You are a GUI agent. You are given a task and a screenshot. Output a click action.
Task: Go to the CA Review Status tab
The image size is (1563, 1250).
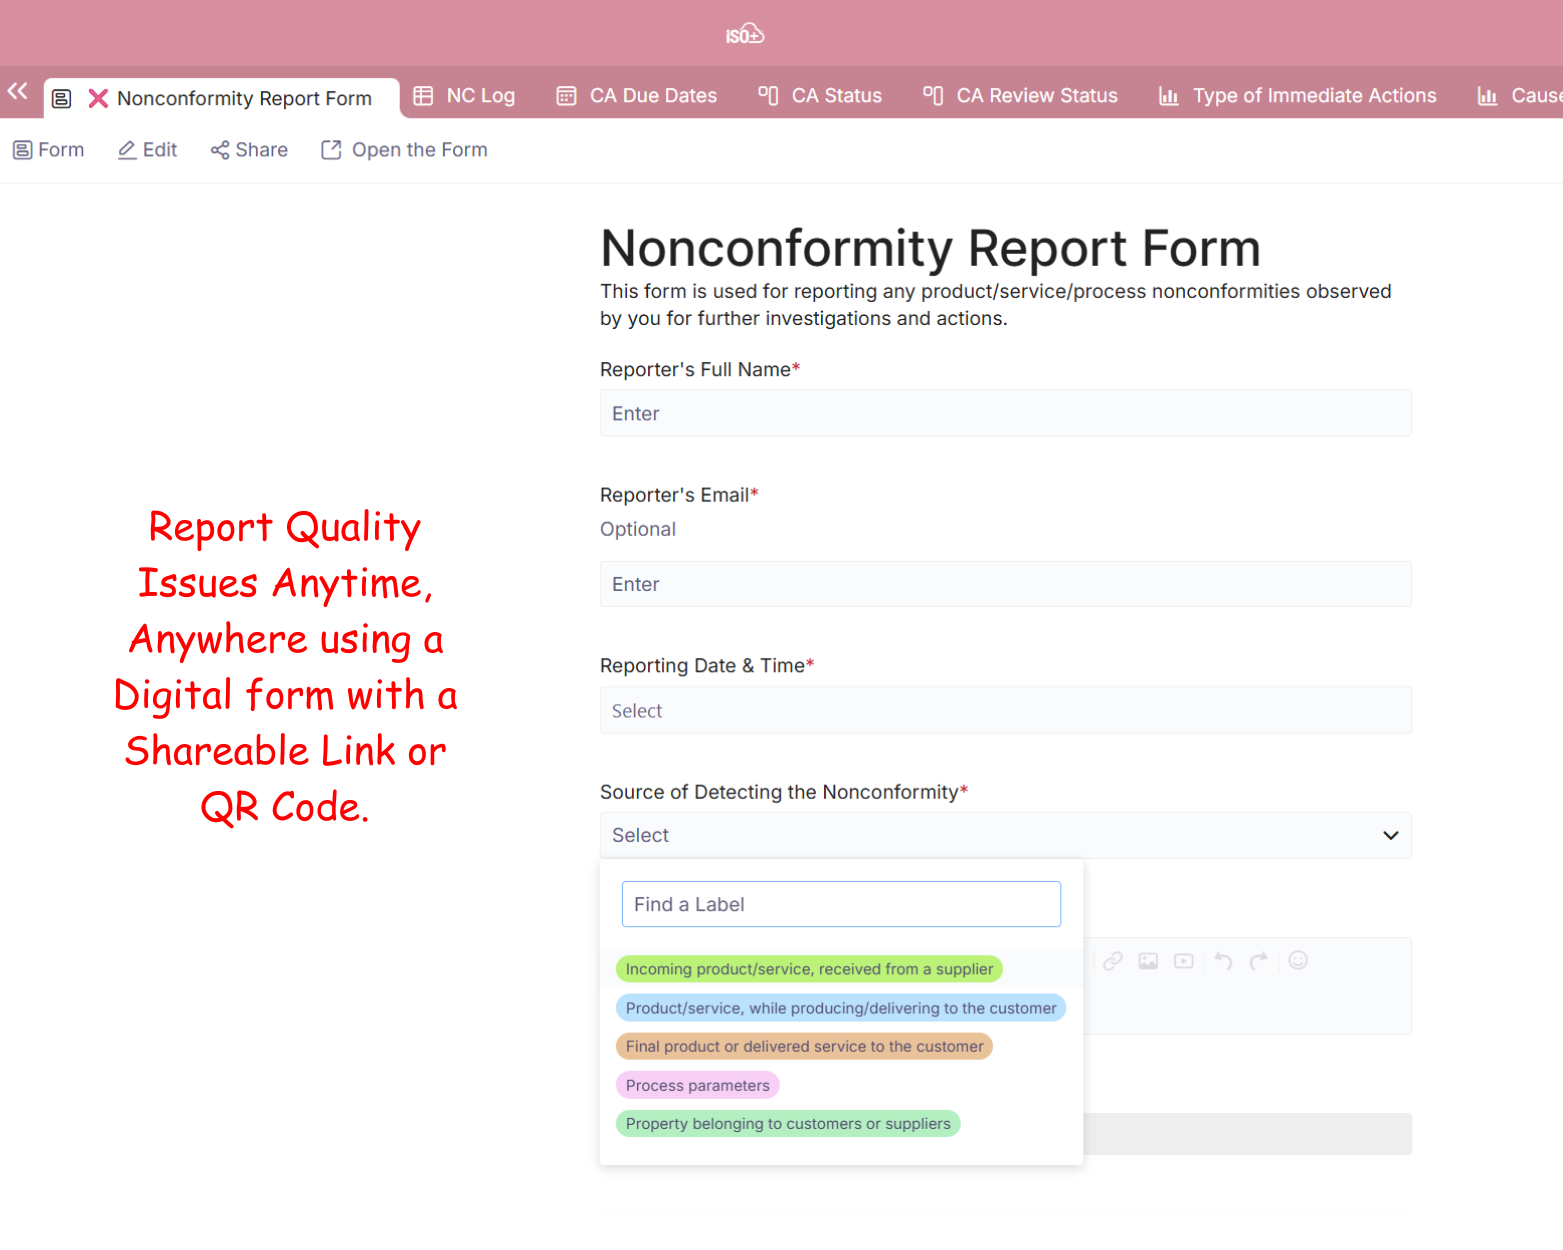1020,96
